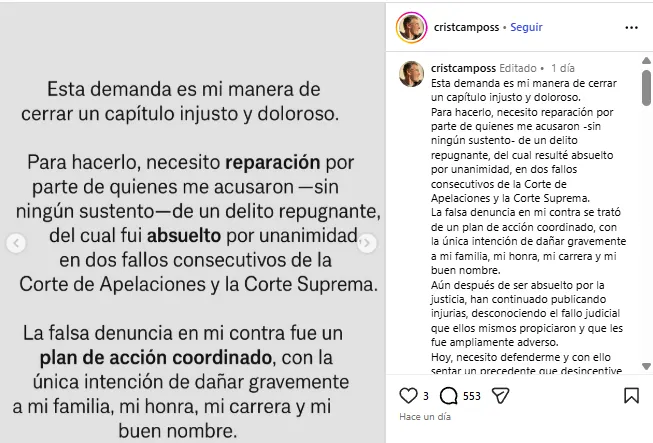Open comments via the speech bubble icon
653x443 pixels.
point(448,395)
